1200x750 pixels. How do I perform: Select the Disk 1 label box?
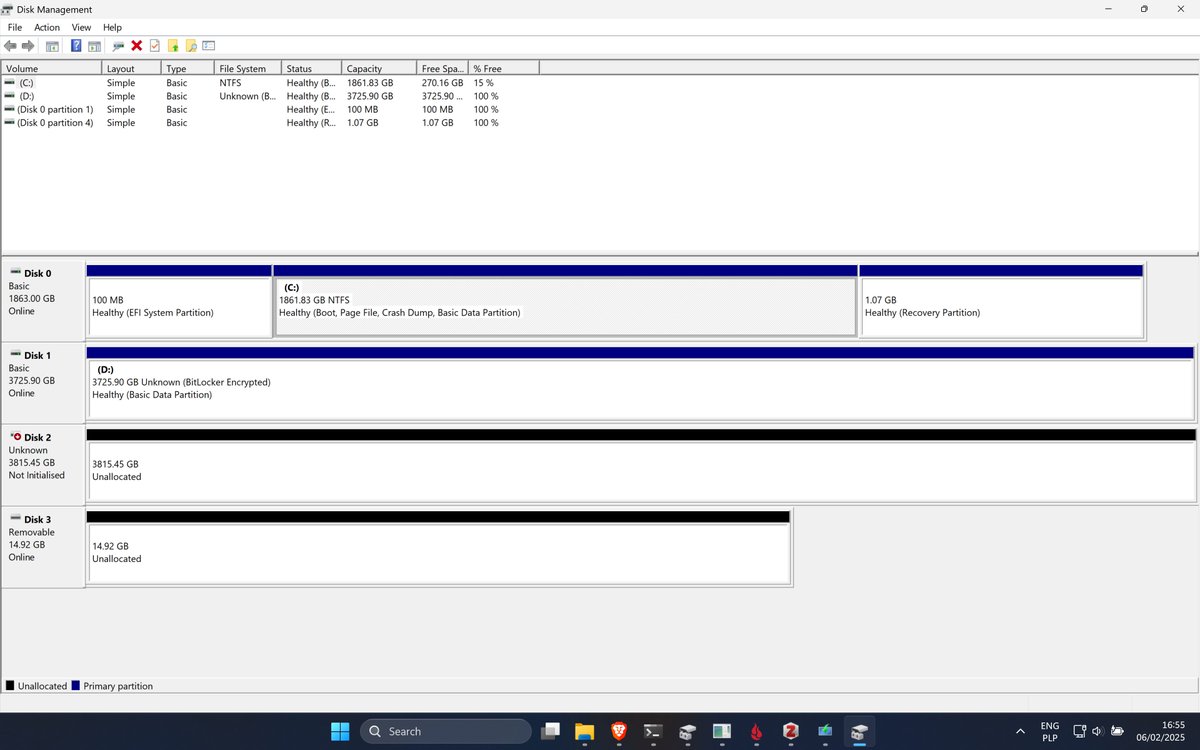click(x=43, y=384)
